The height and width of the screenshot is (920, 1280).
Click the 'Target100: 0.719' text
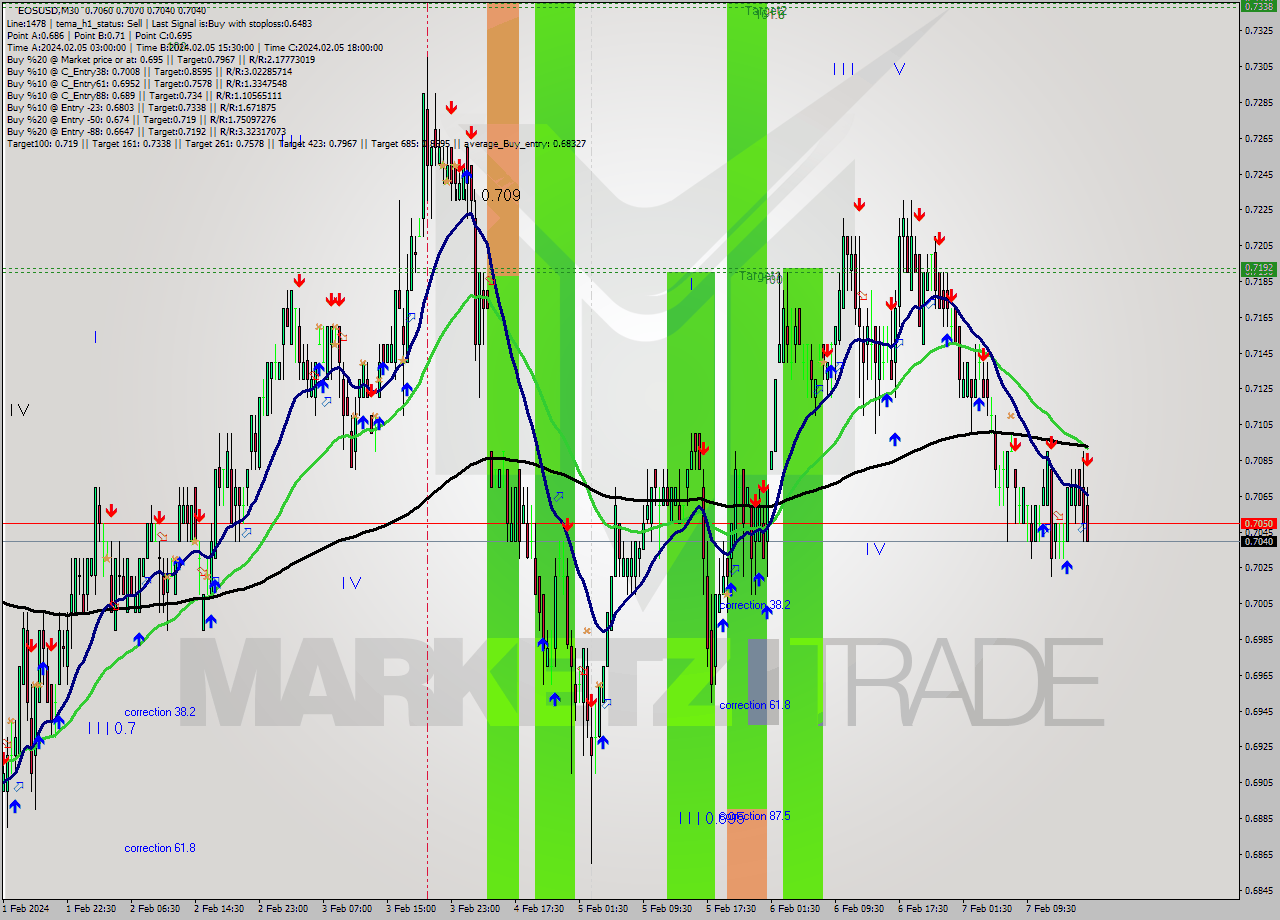point(42,144)
